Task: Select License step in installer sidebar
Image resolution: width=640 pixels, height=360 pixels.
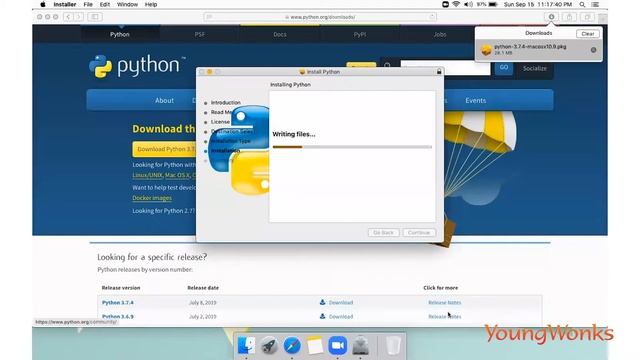Action: 220,122
